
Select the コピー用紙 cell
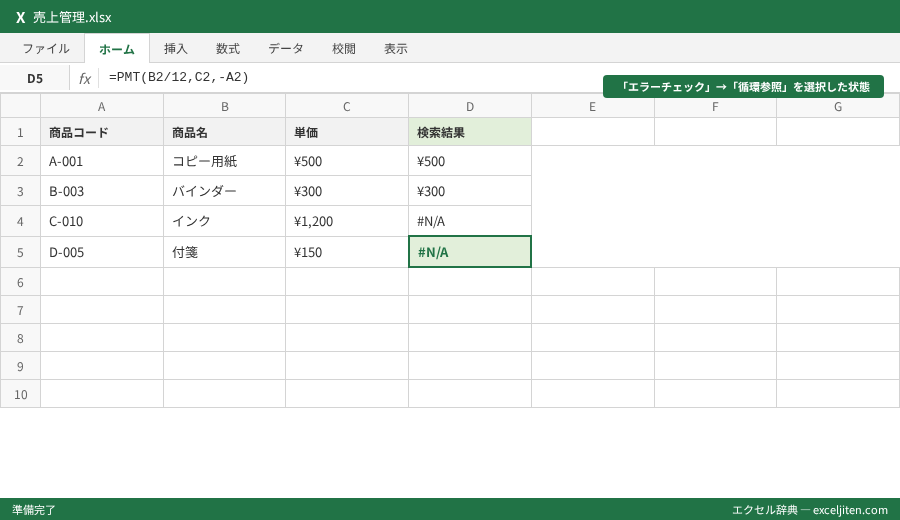[224, 161]
